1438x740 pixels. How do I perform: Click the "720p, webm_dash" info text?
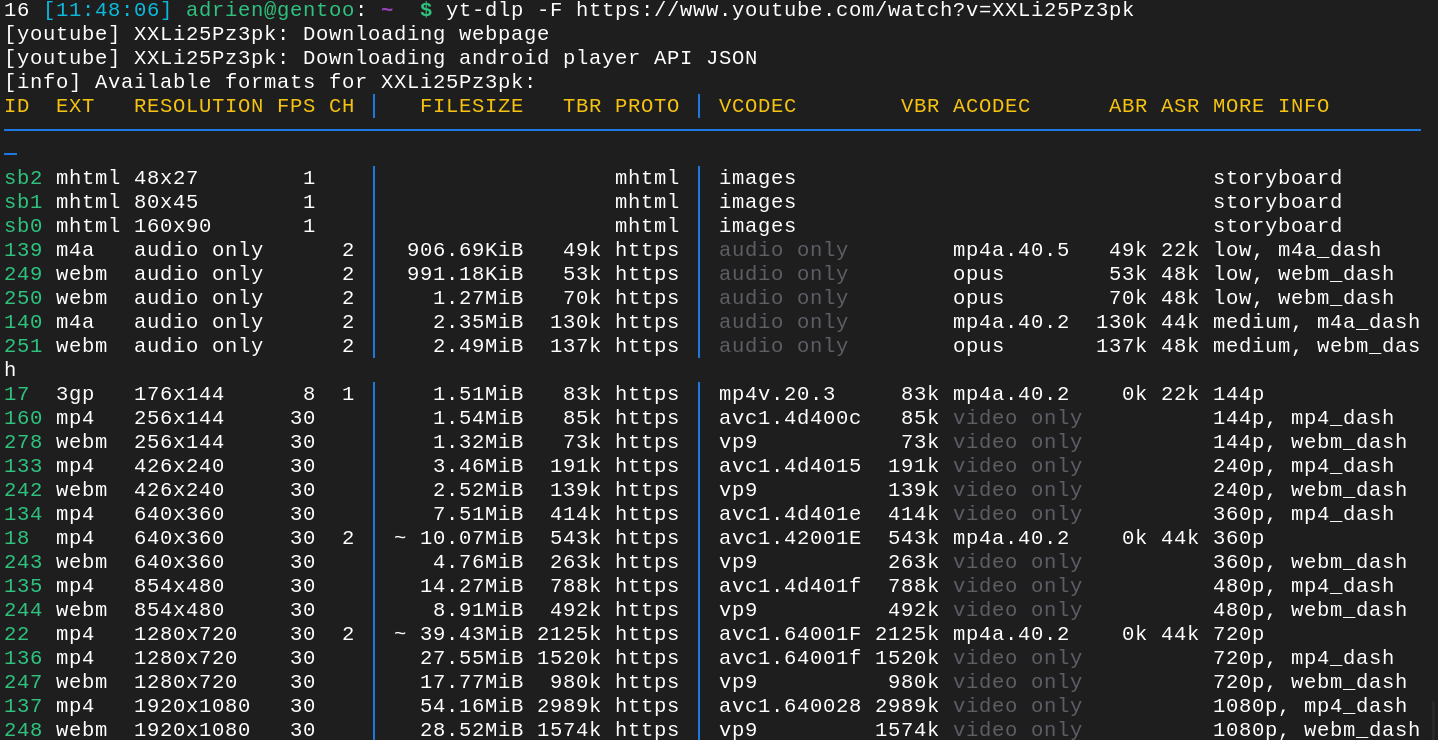click(x=1310, y=682)
